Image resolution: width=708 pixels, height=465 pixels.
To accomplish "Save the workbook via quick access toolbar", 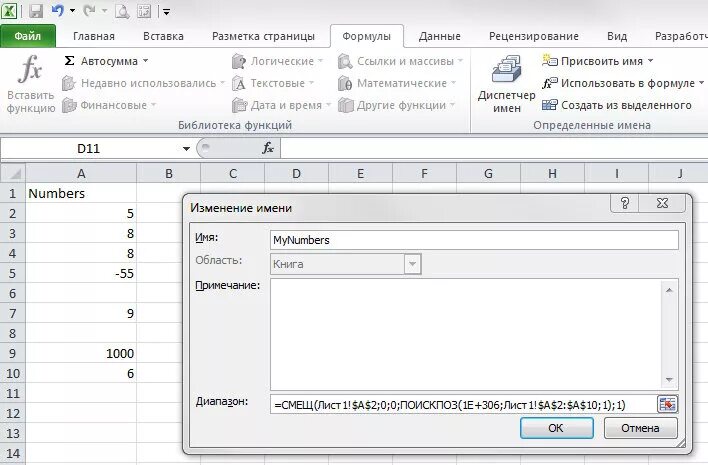I will [36, 11].
